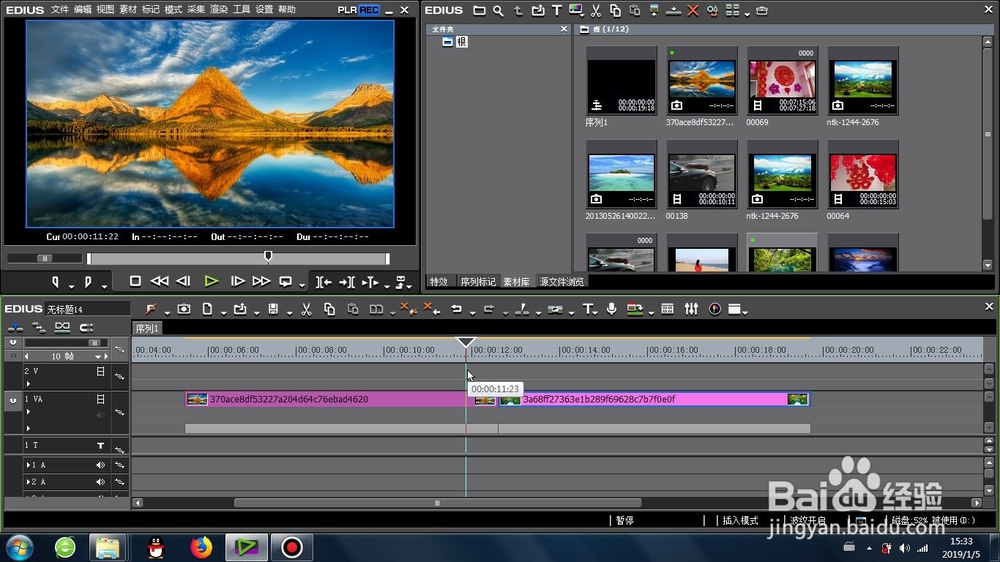Set In point in the player
This screenshot has width=1000, height=562.
(x=55, y=282)
